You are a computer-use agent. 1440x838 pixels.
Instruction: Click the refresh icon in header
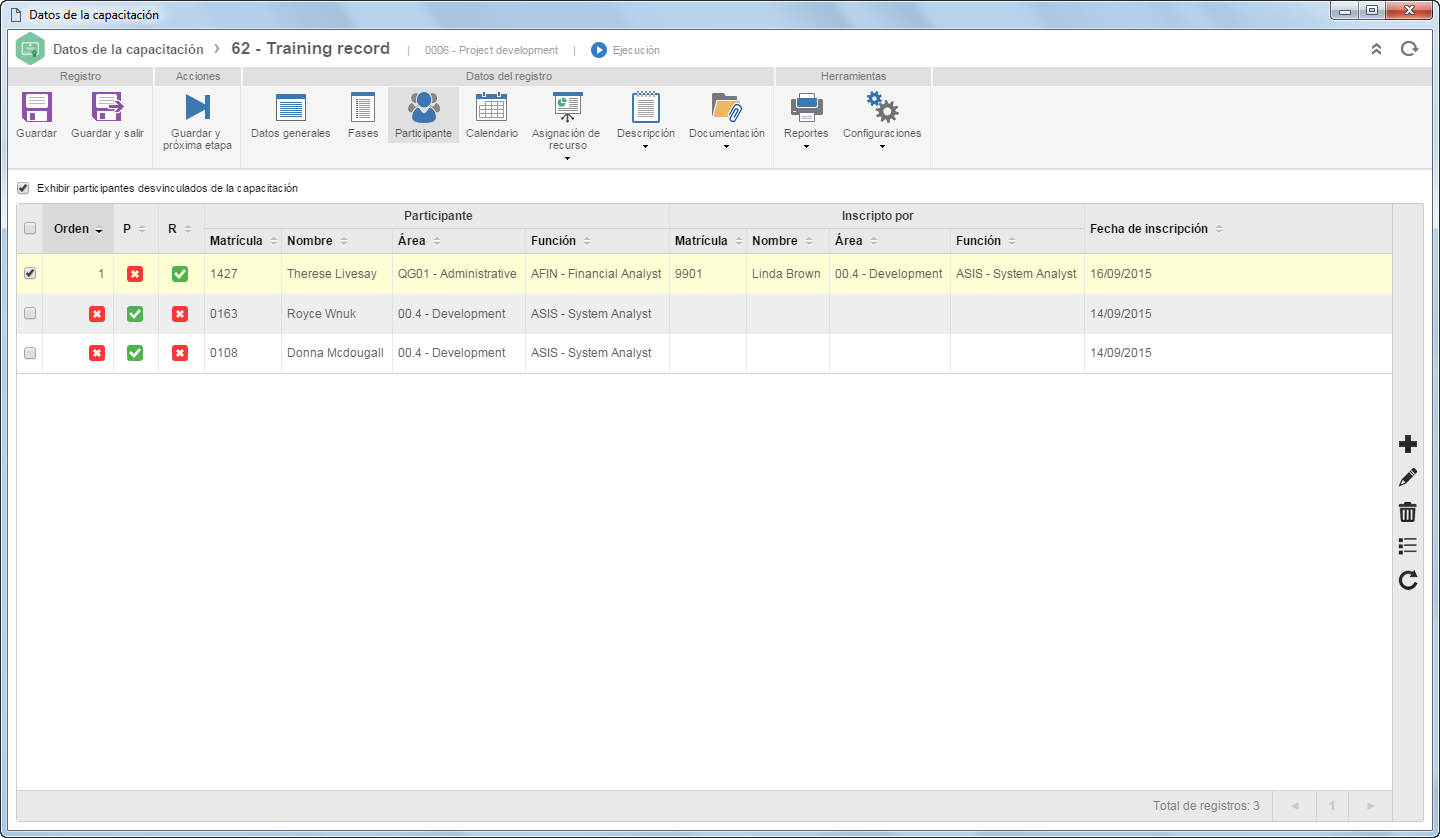(1409, 49)
